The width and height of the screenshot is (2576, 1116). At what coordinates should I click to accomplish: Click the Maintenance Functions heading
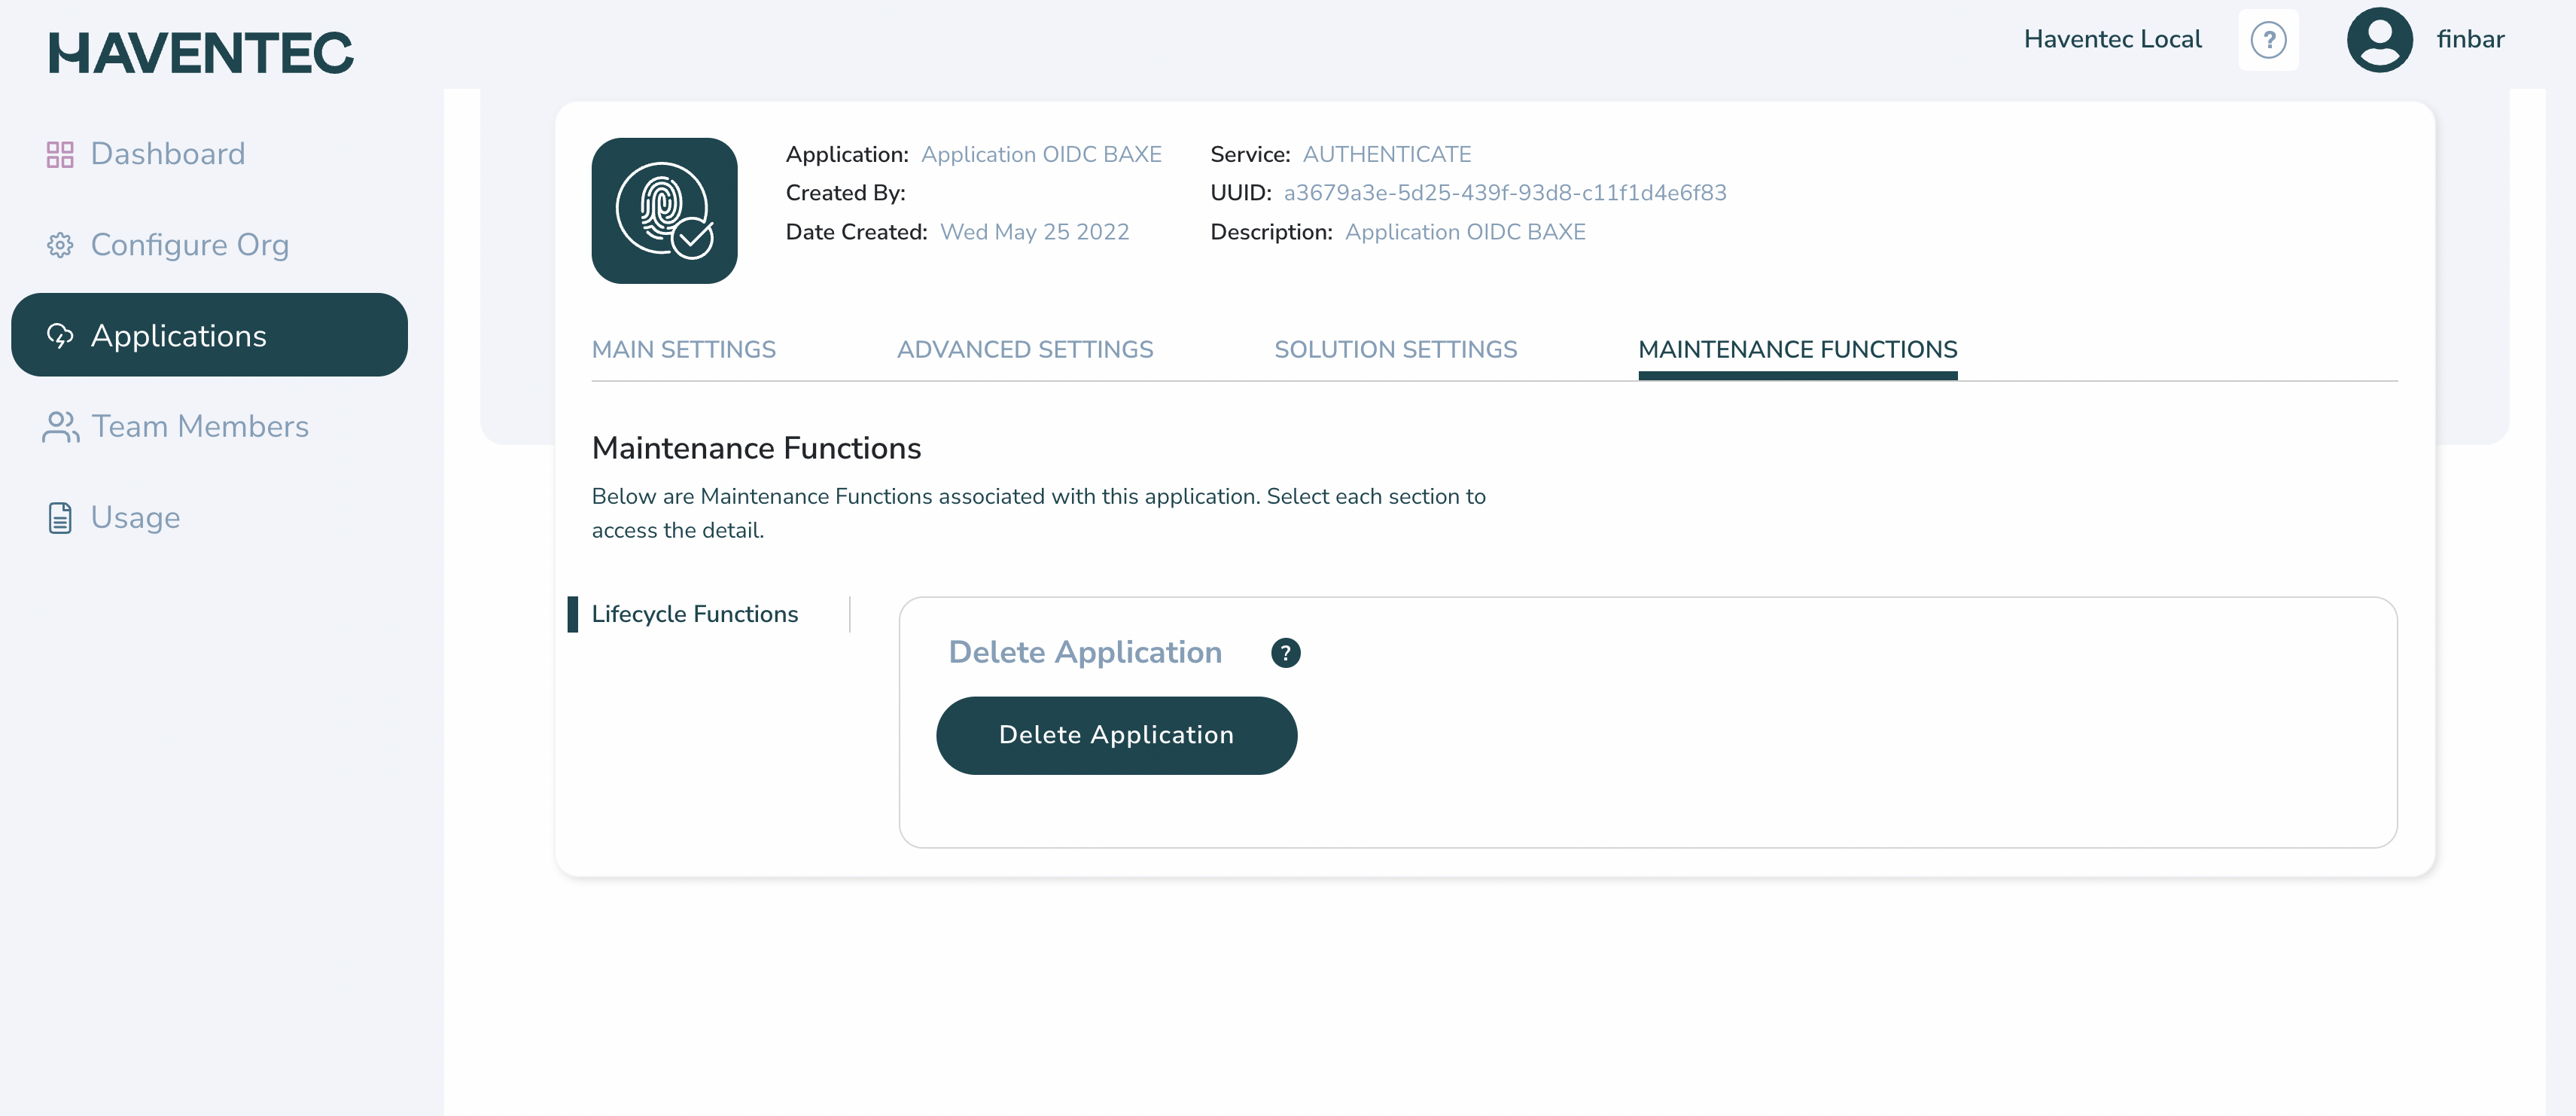[756, 448]
